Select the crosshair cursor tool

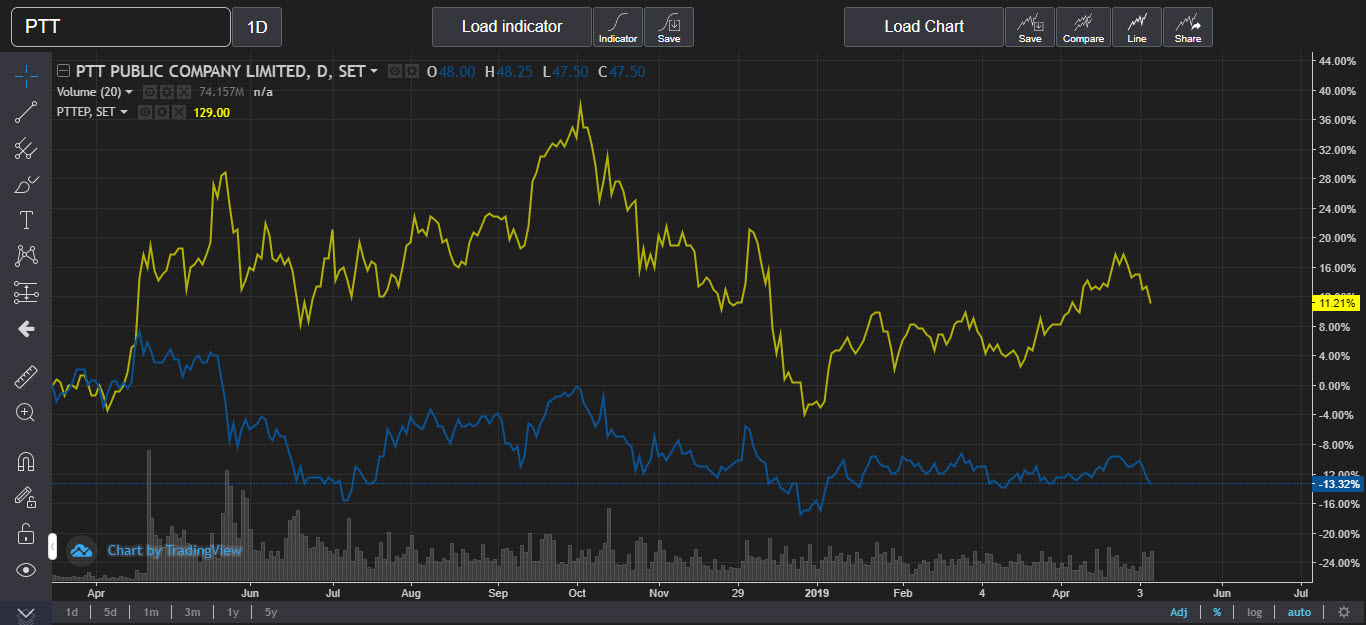pos(26,74)
